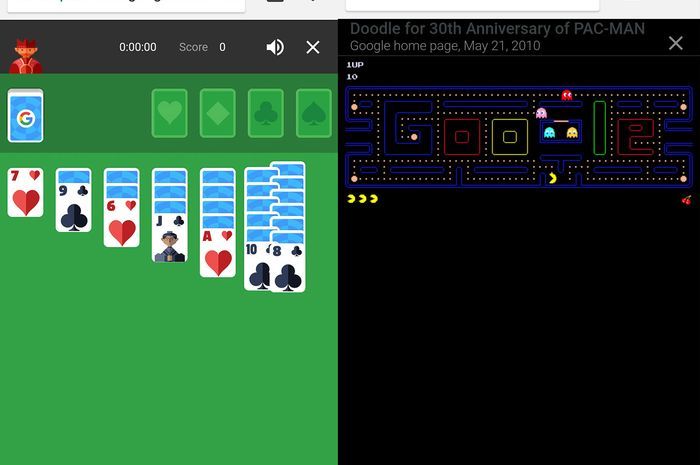Mute the Solitaire game sound
700x465 pixels.
click(275, 47)
